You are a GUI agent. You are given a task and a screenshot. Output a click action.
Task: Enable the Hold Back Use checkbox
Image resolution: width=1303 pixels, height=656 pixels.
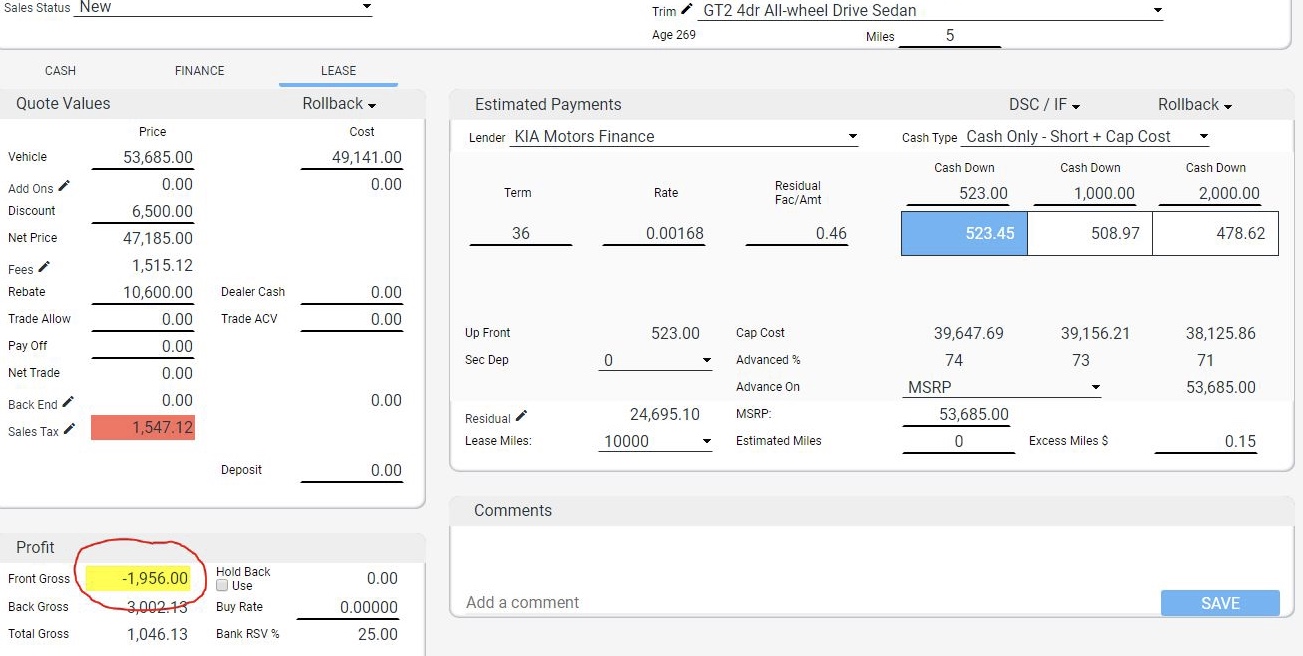pyautogui.click(x=222, y=586)
